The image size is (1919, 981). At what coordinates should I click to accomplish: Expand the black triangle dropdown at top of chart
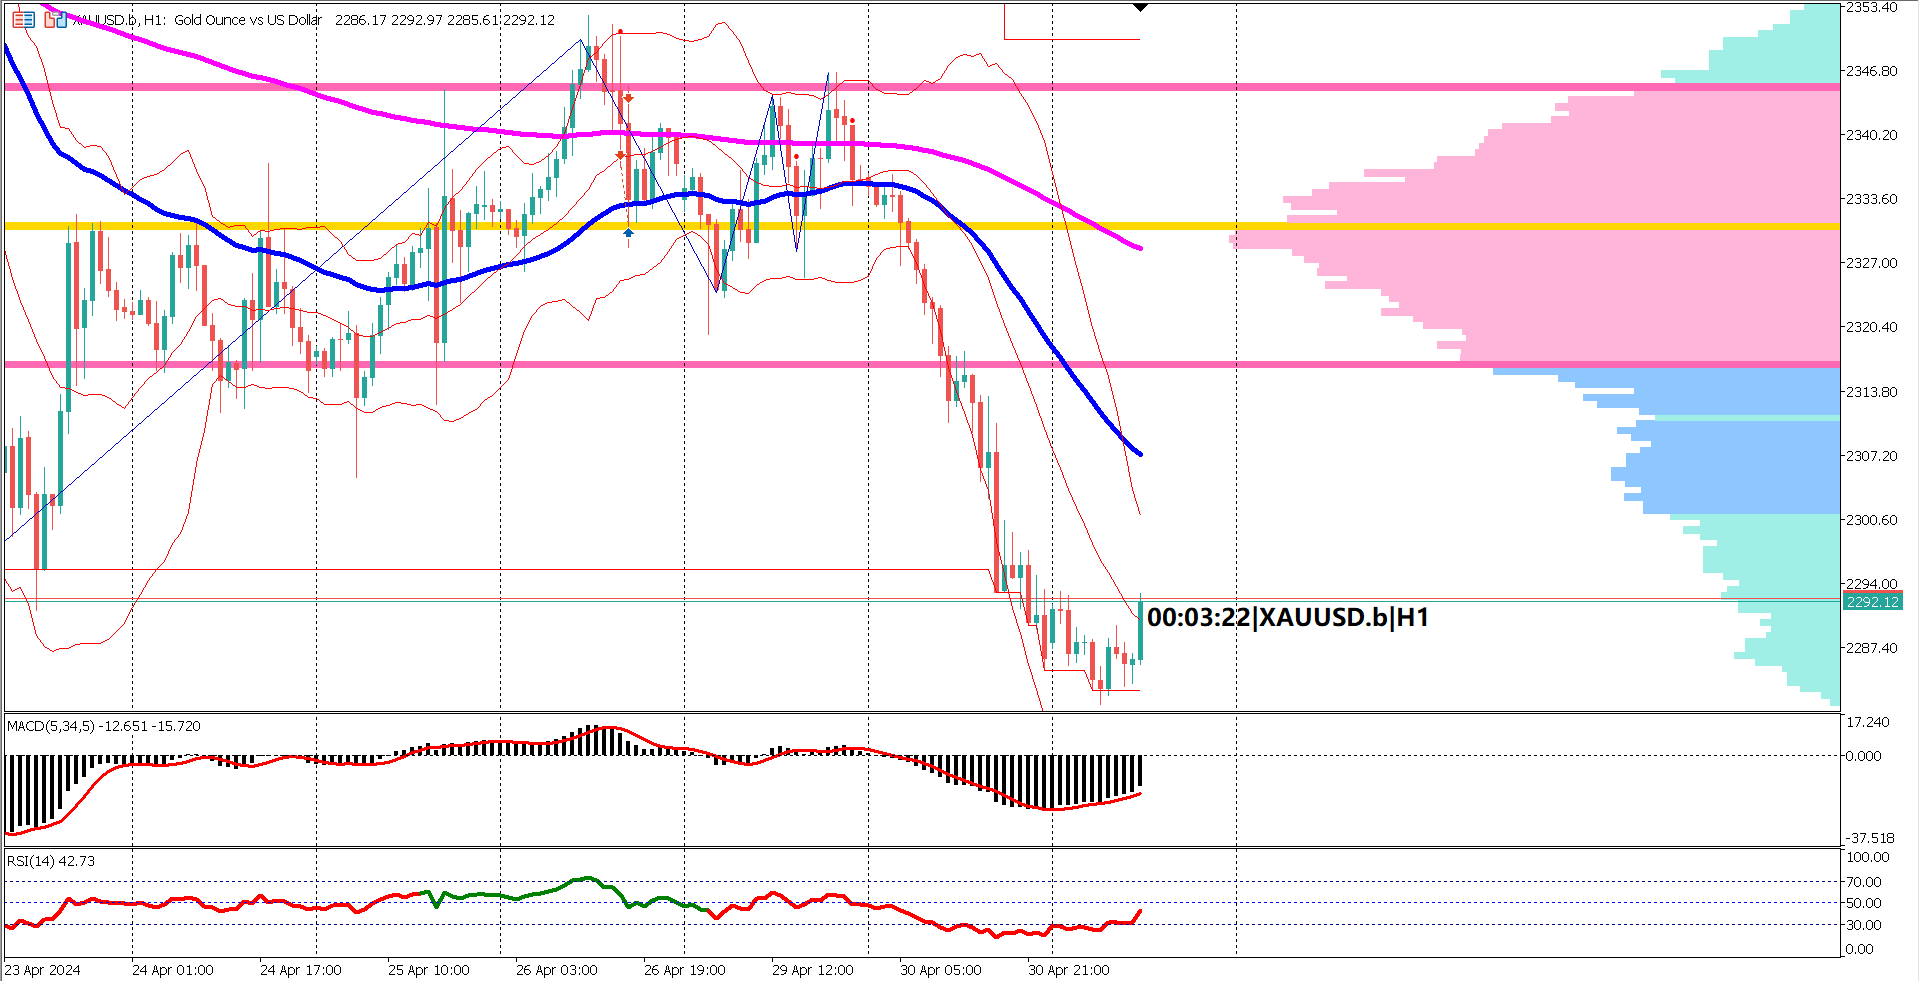1140,7
